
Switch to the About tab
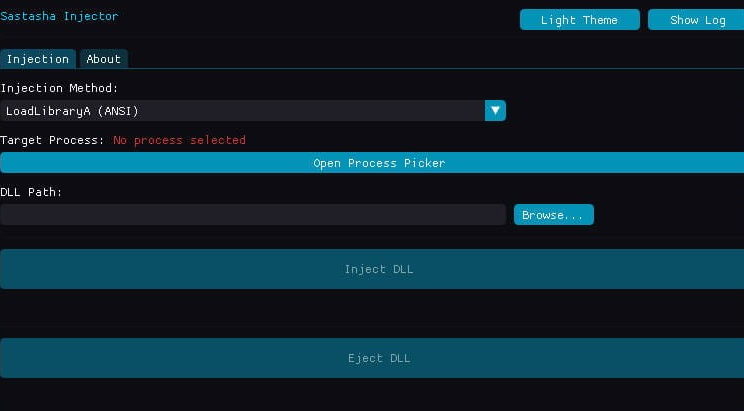(104, 59)
